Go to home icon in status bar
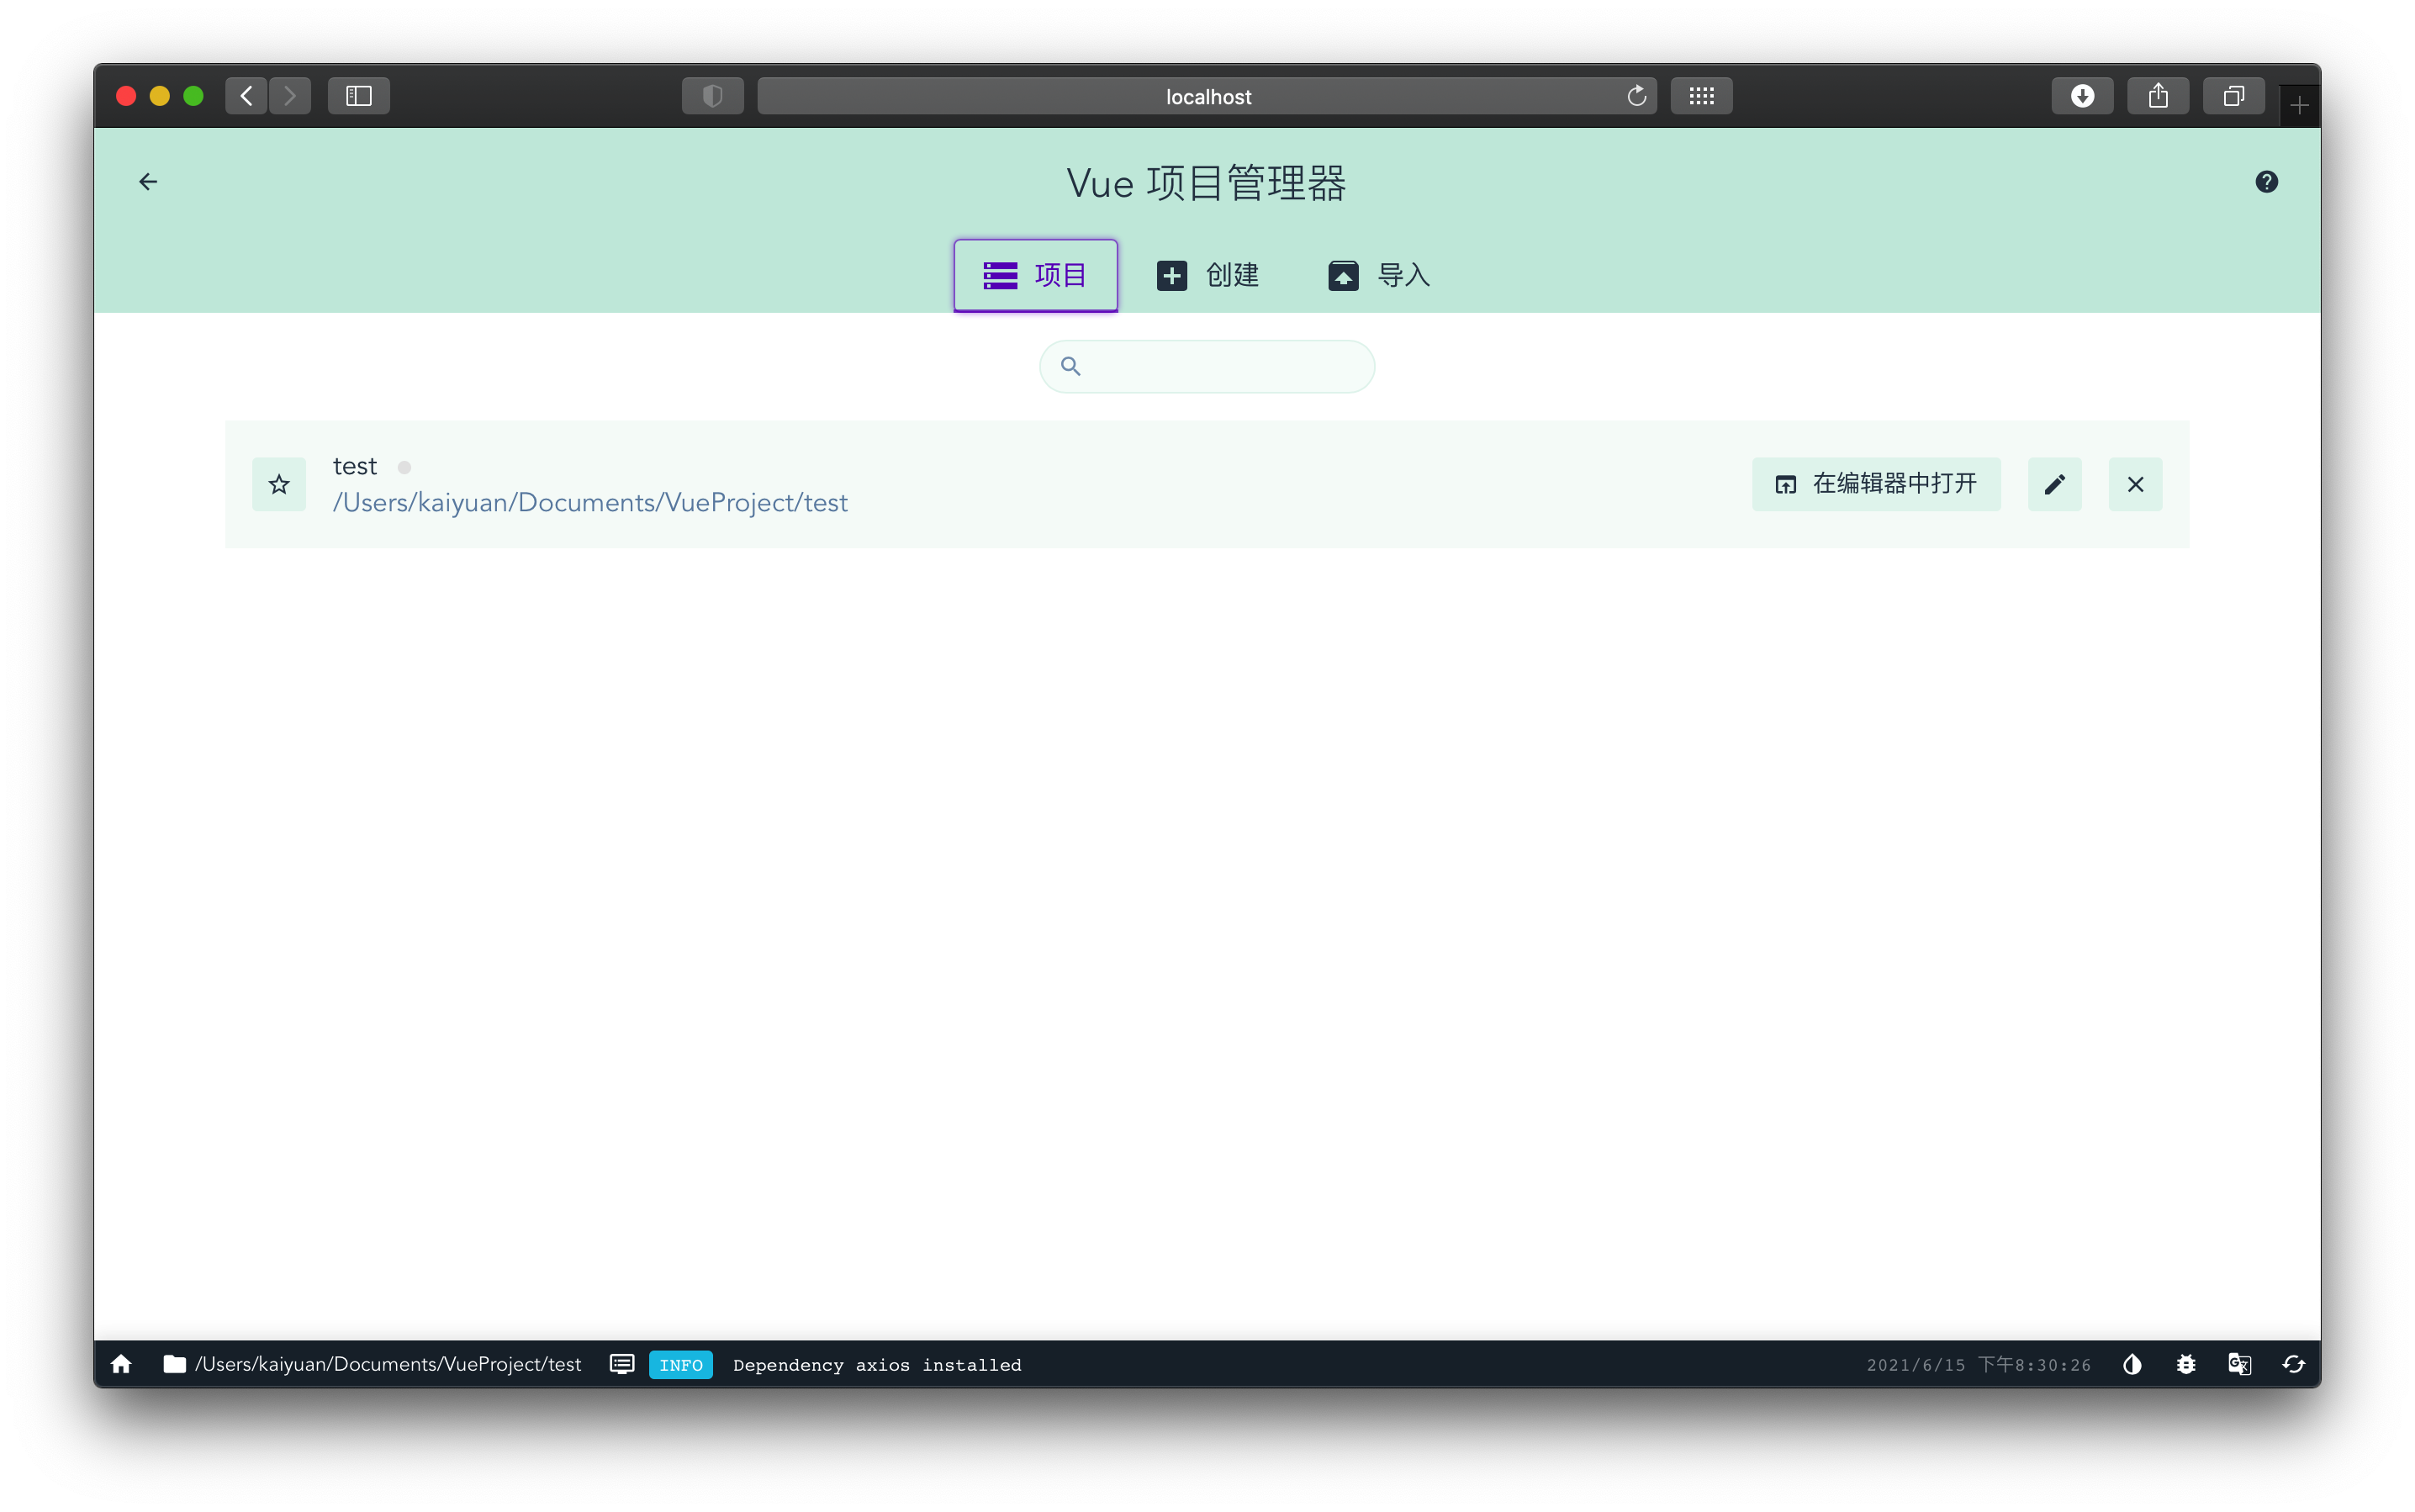 coord(121,1364)
